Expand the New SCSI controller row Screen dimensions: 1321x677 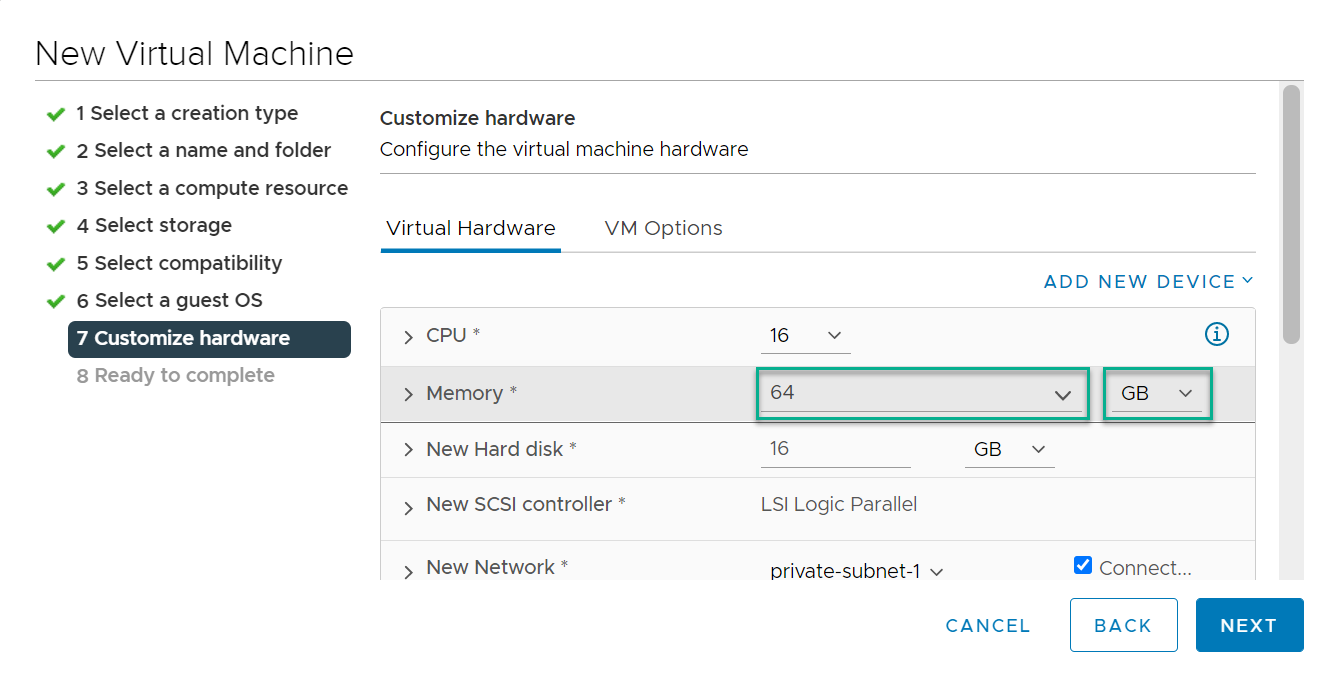(x=408, y=507)
